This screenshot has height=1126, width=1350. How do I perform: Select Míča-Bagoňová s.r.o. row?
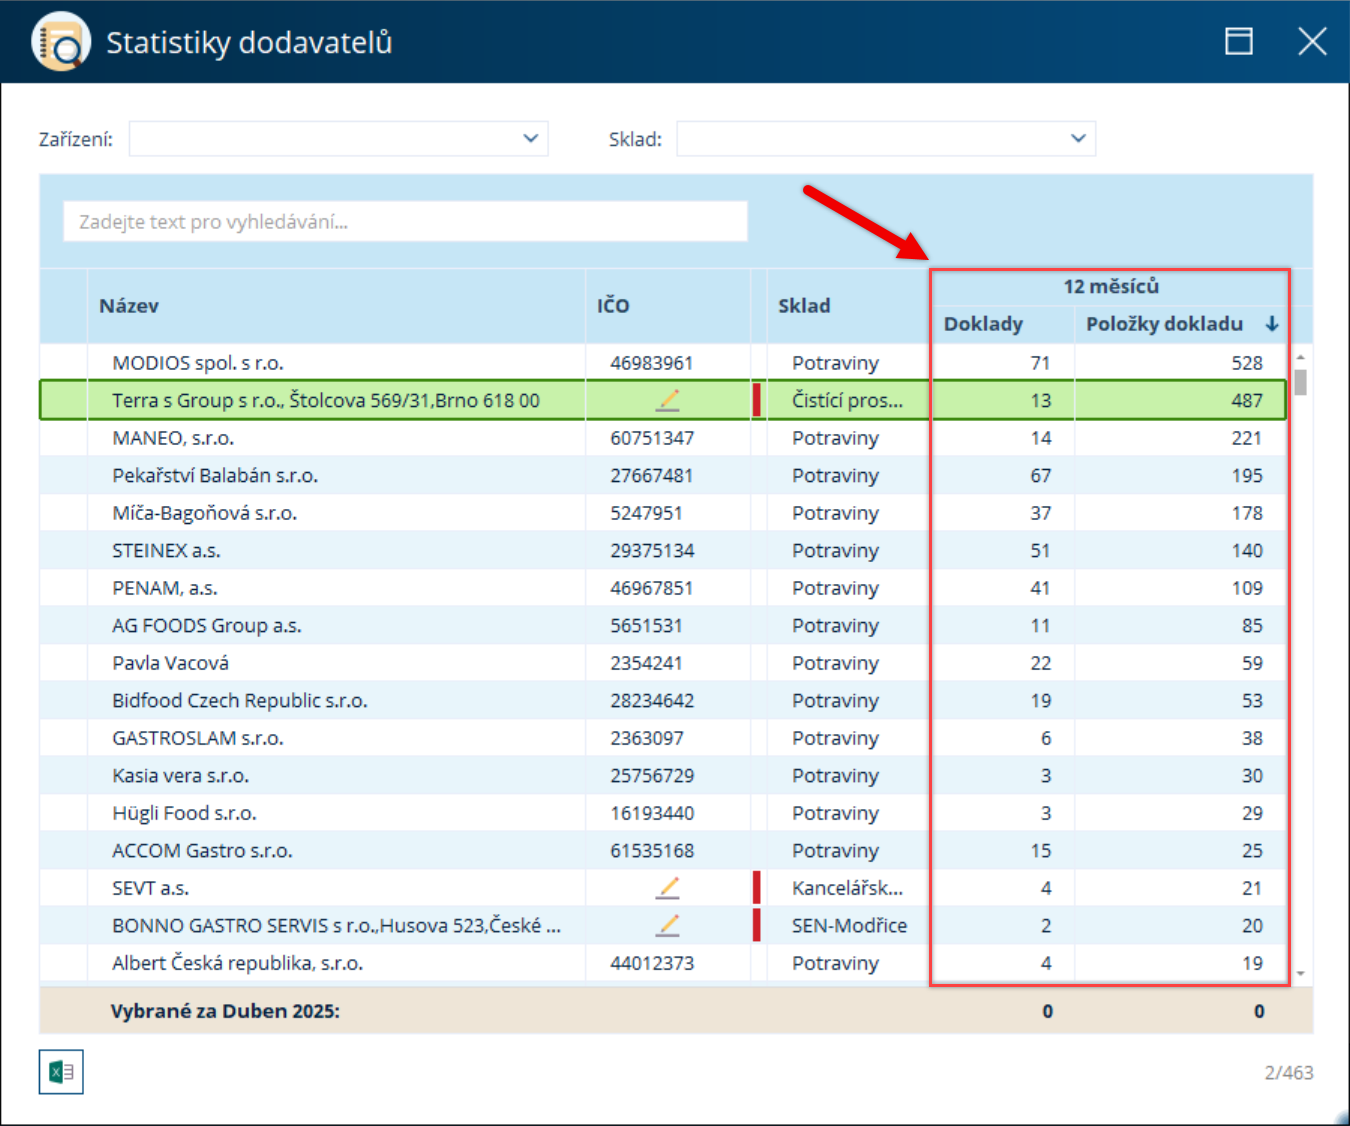pos(663,513)
